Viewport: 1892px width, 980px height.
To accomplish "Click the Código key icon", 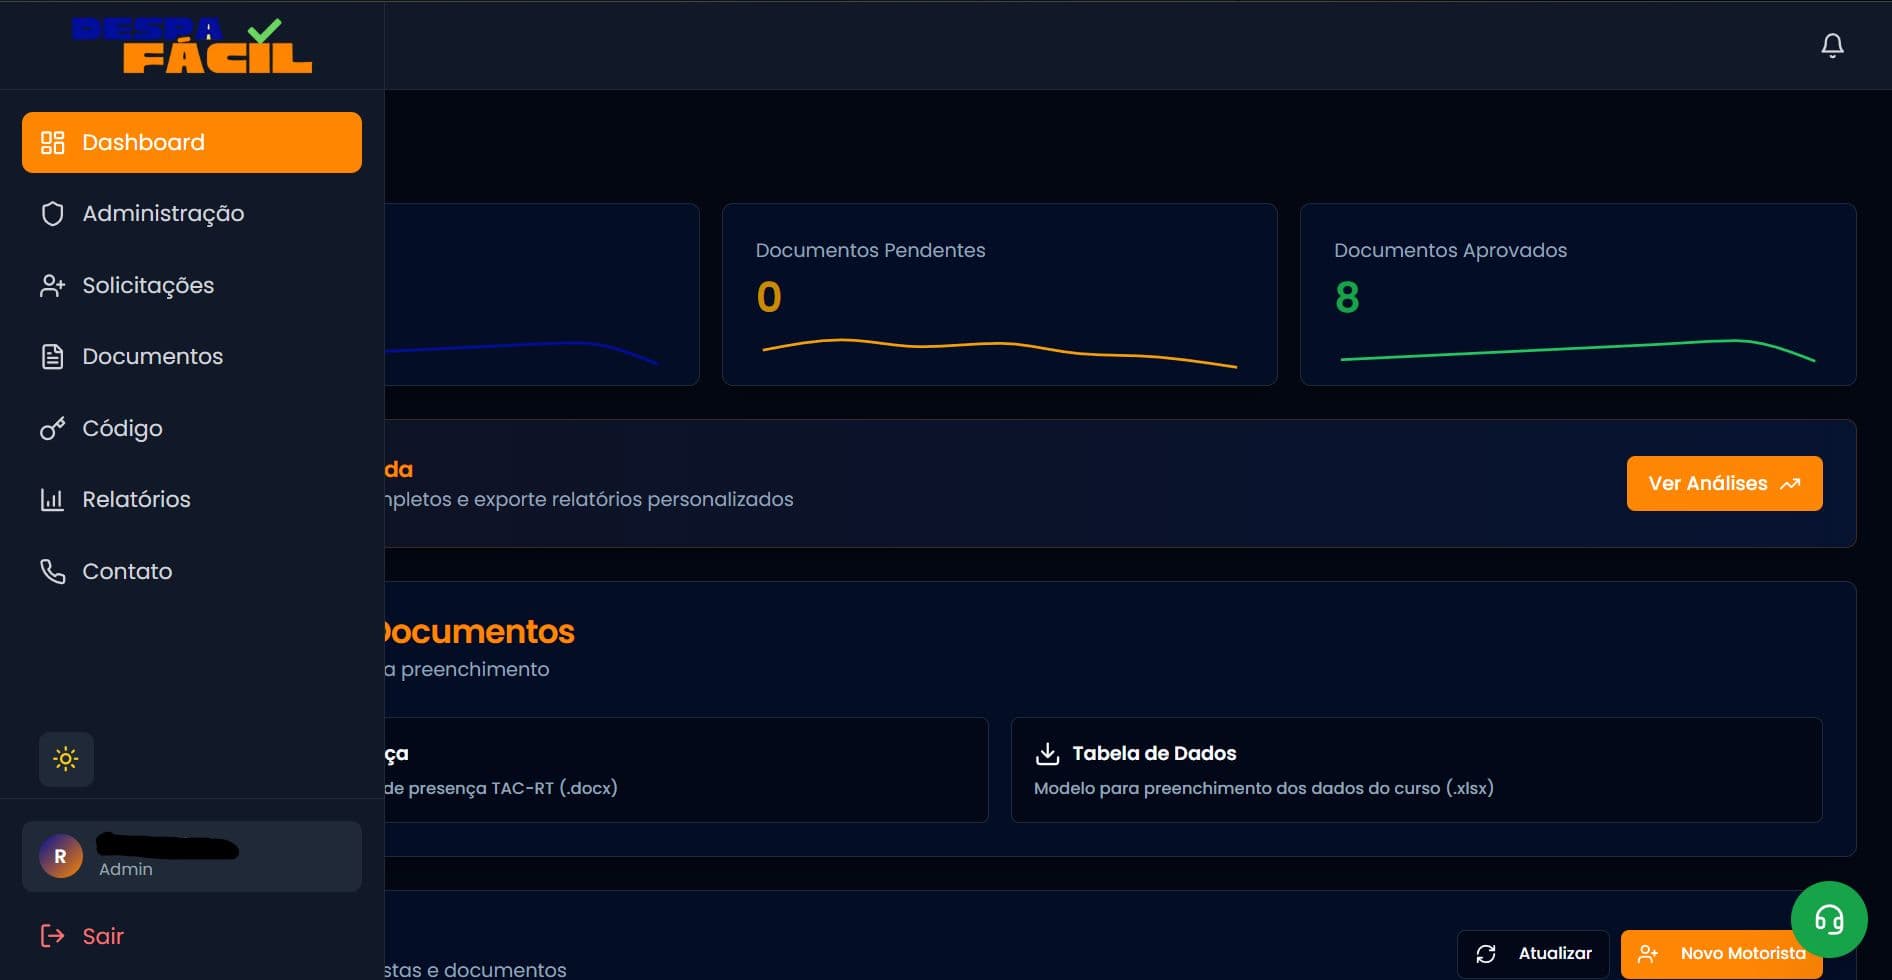I will (52, 429).
